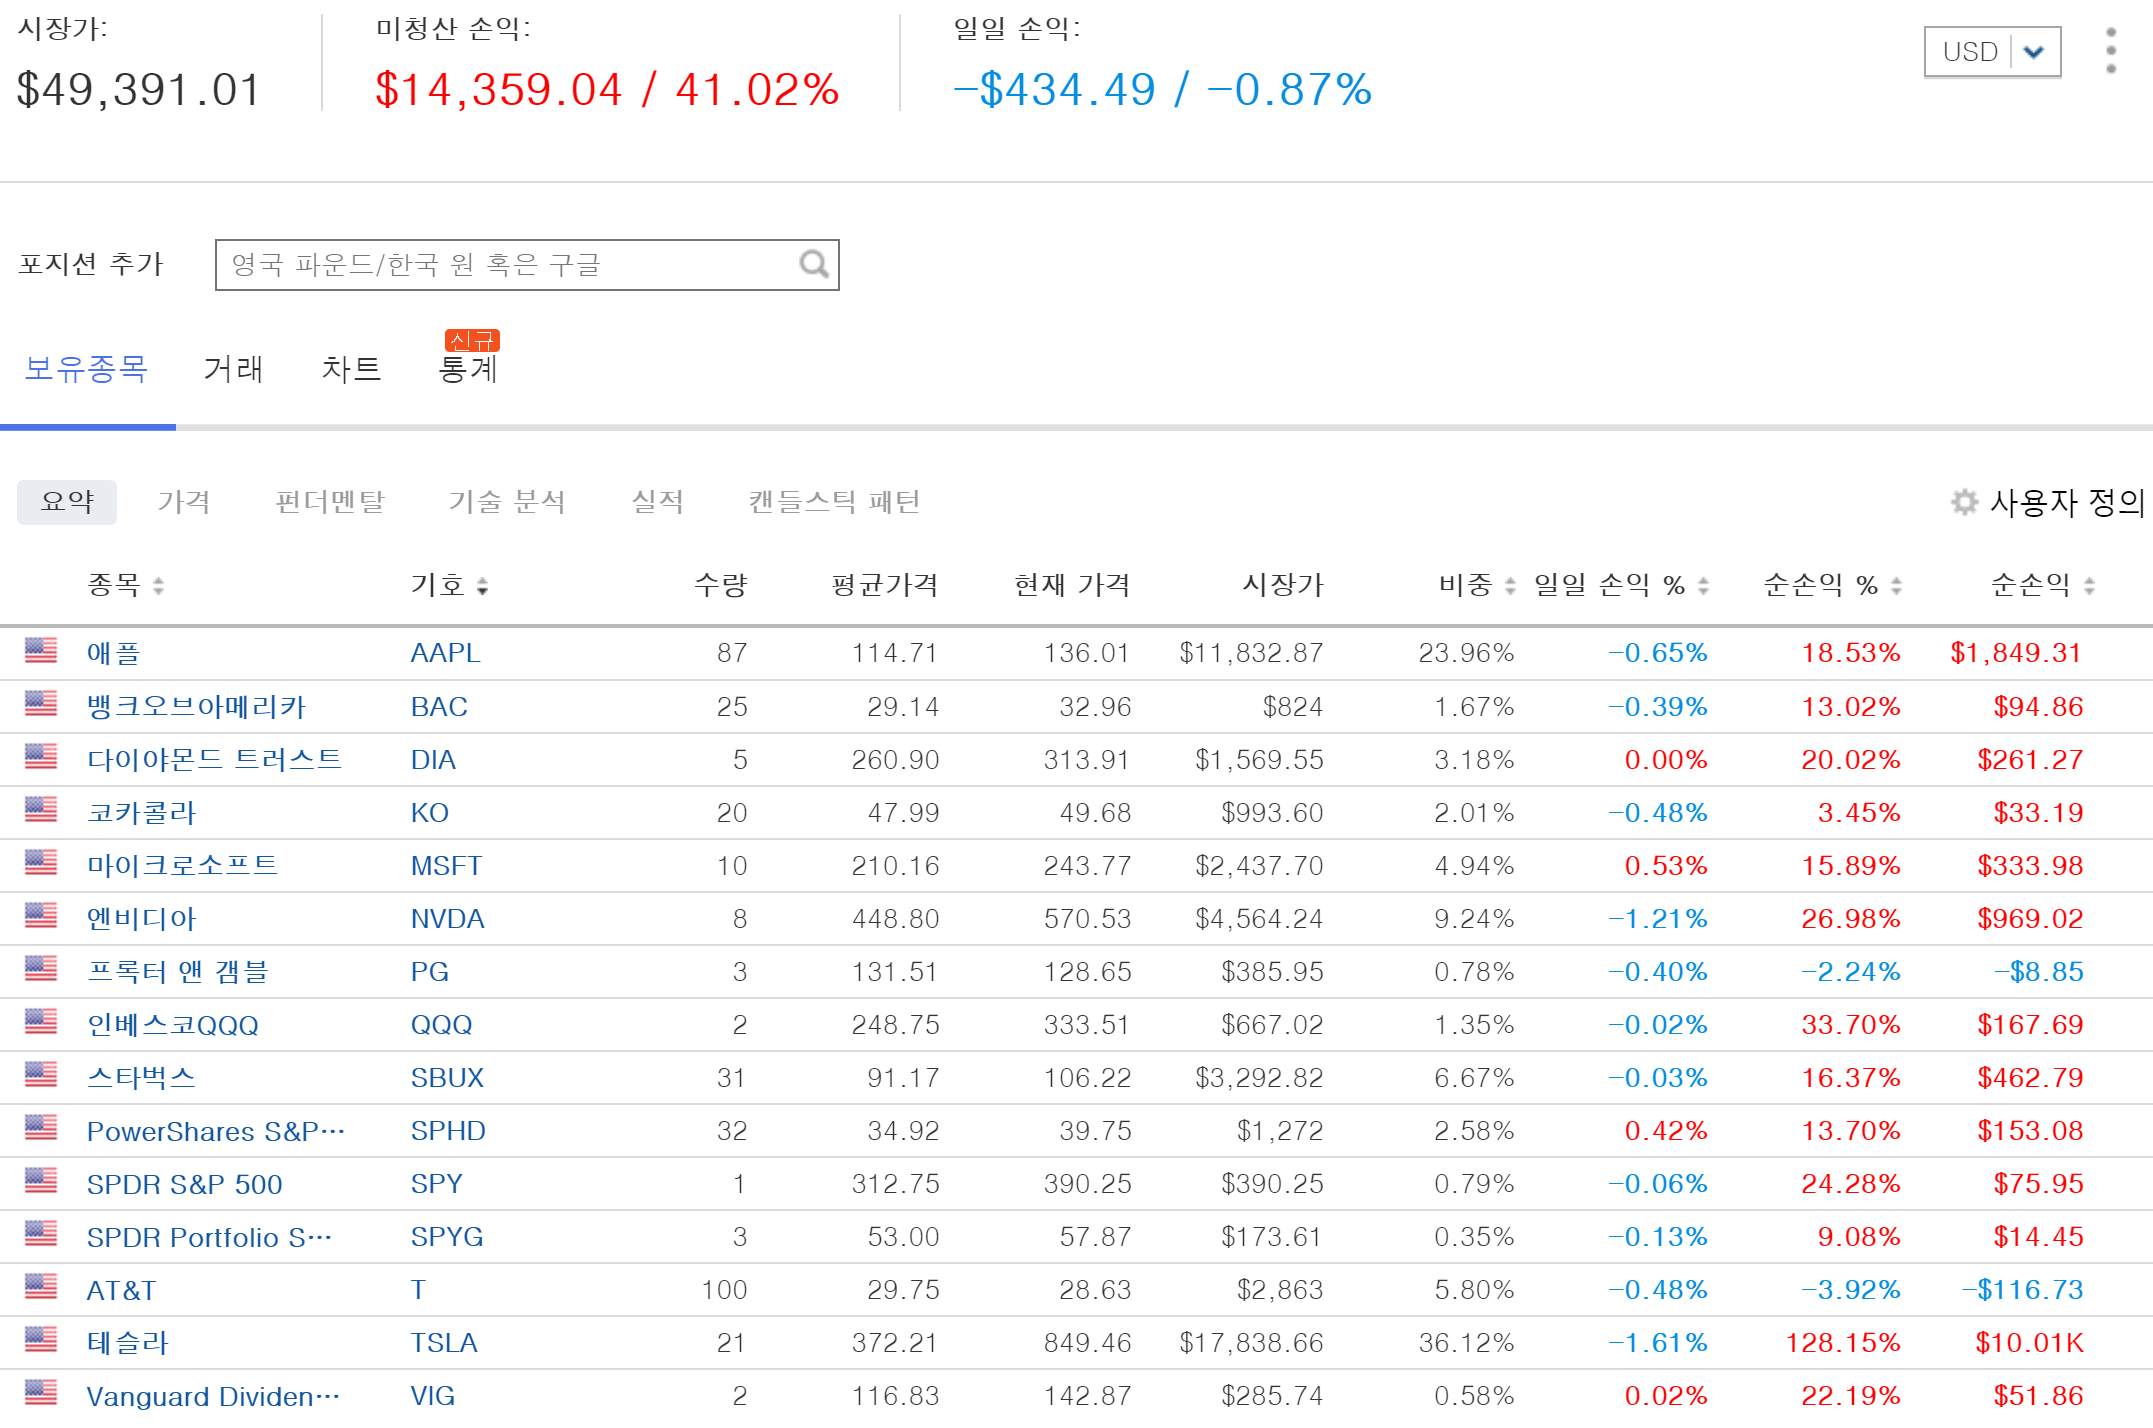
Task: Click the MSFT ticker symbol
Action: click(446, 866)
